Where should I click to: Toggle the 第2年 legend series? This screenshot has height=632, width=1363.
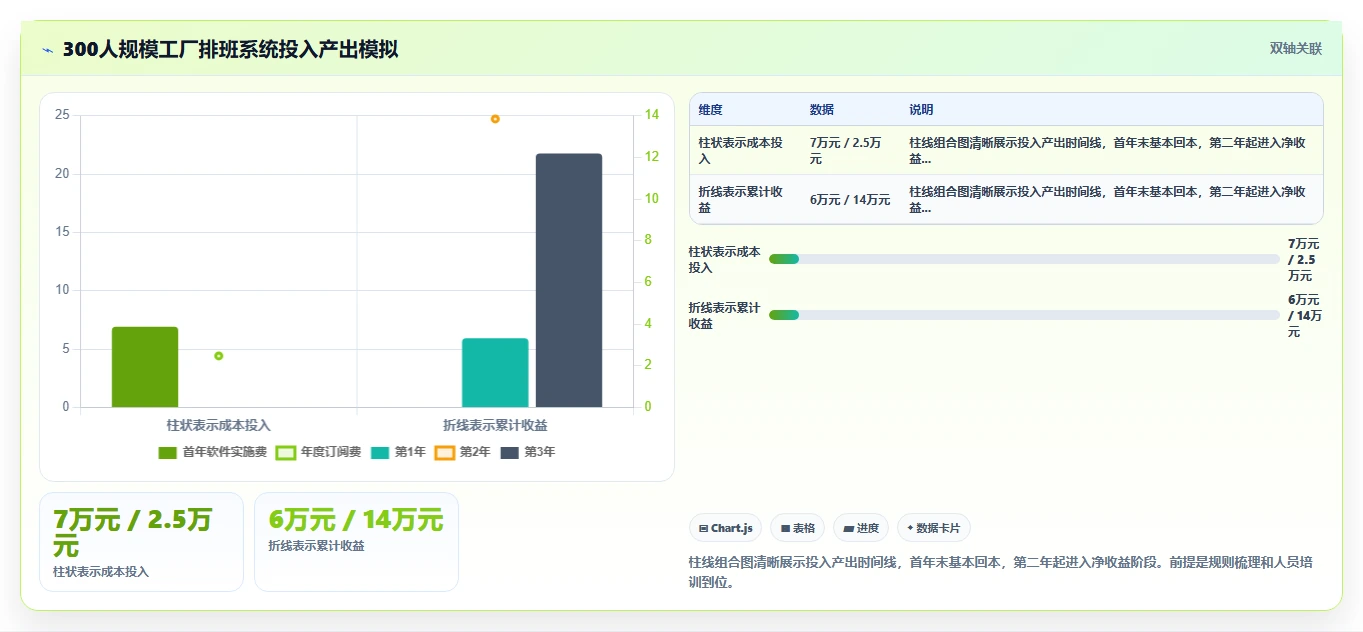(462, 452)
